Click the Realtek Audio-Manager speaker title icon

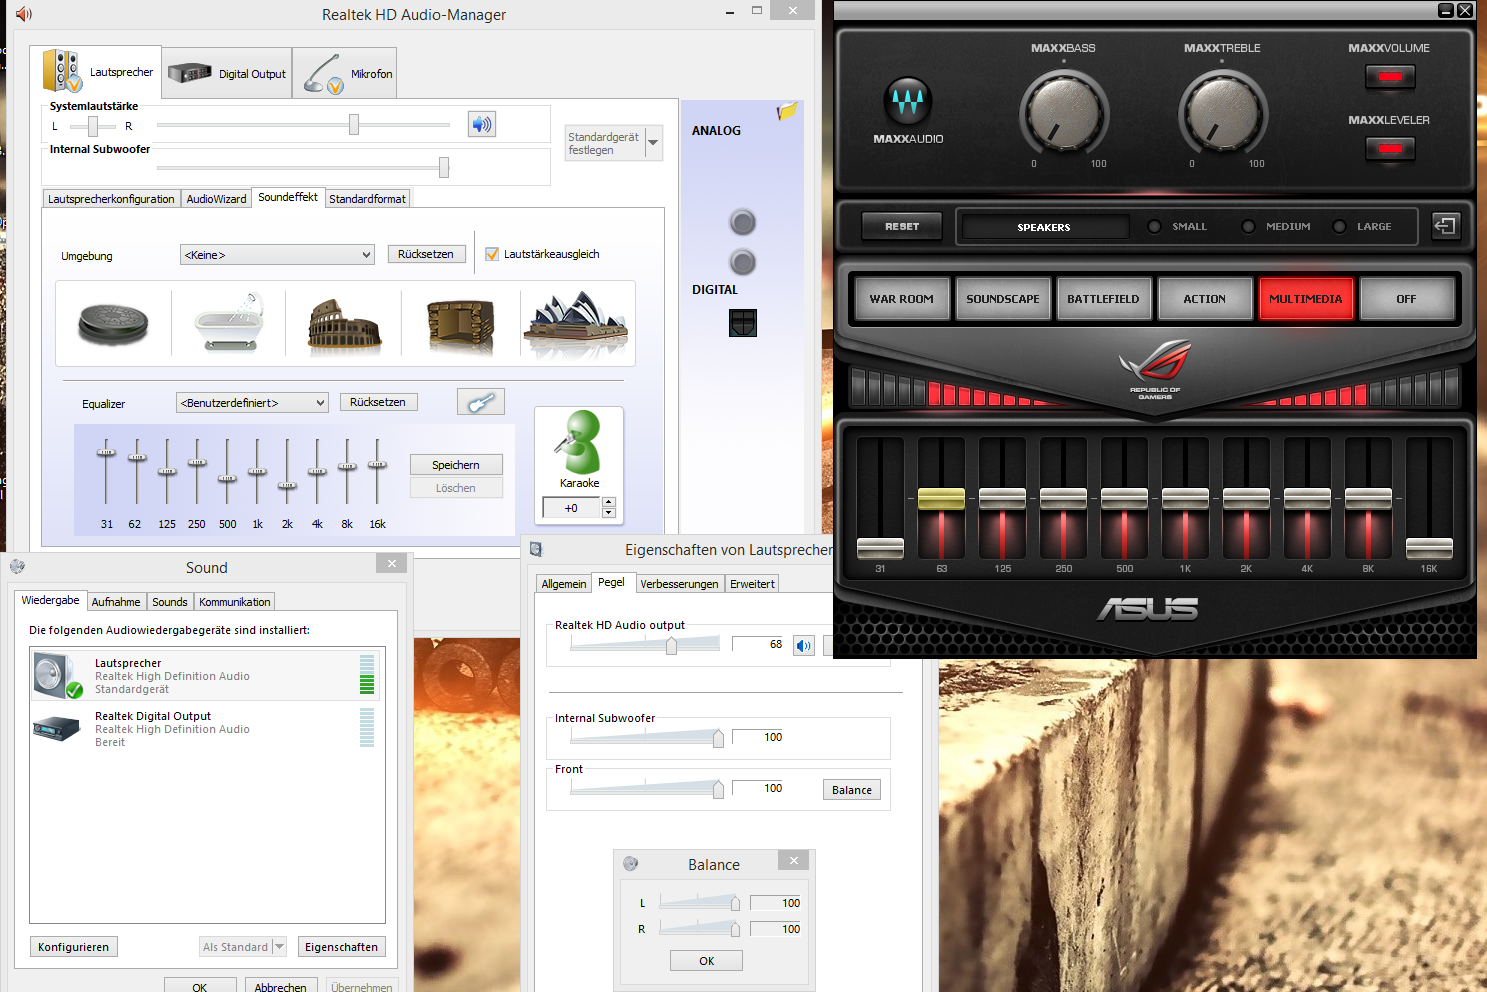24,14
